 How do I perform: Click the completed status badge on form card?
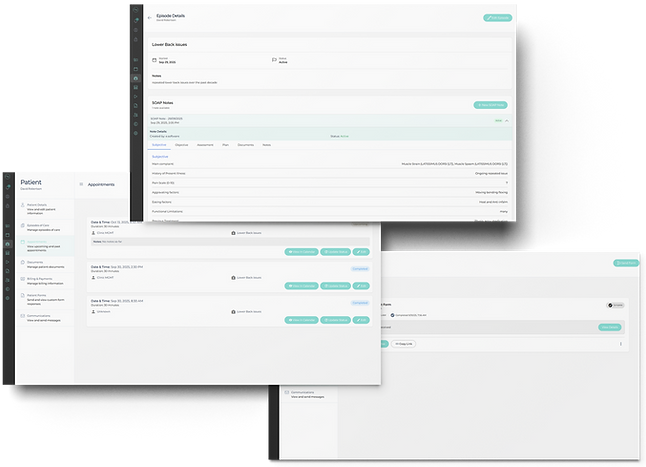tap(615, 306)
